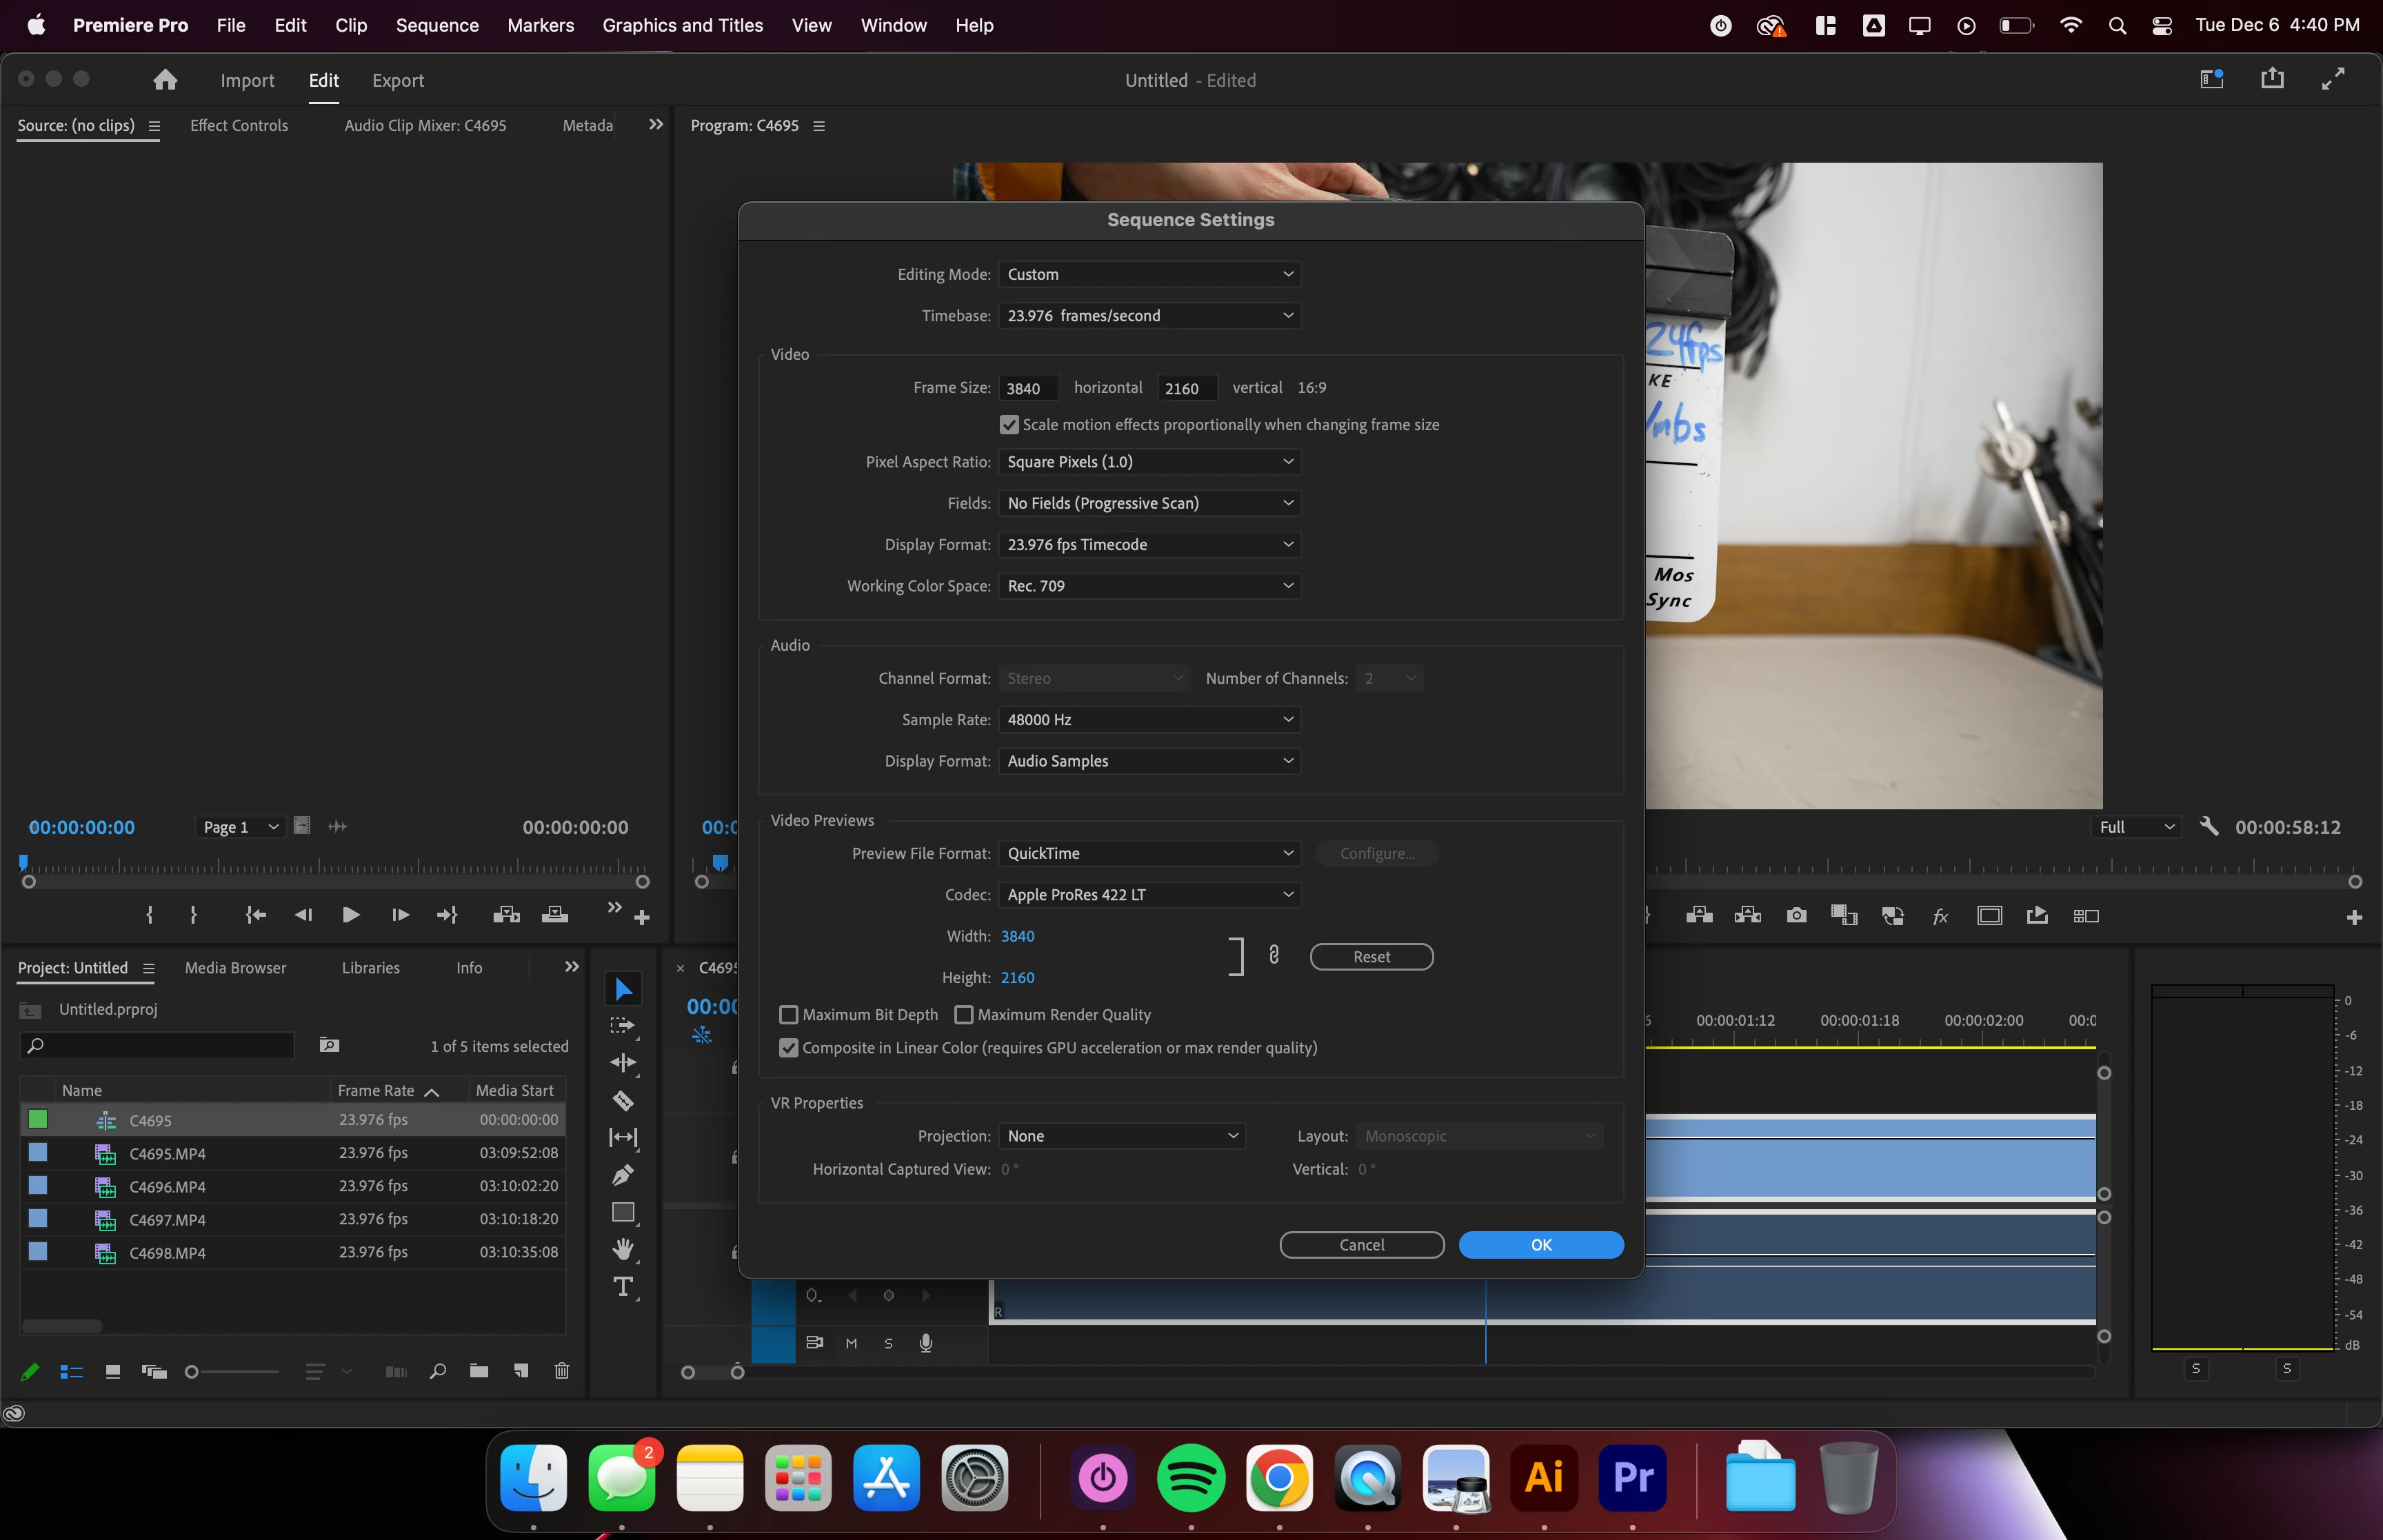Enable Maximum Render Quality checkbox

click(x=964, y=1014)
